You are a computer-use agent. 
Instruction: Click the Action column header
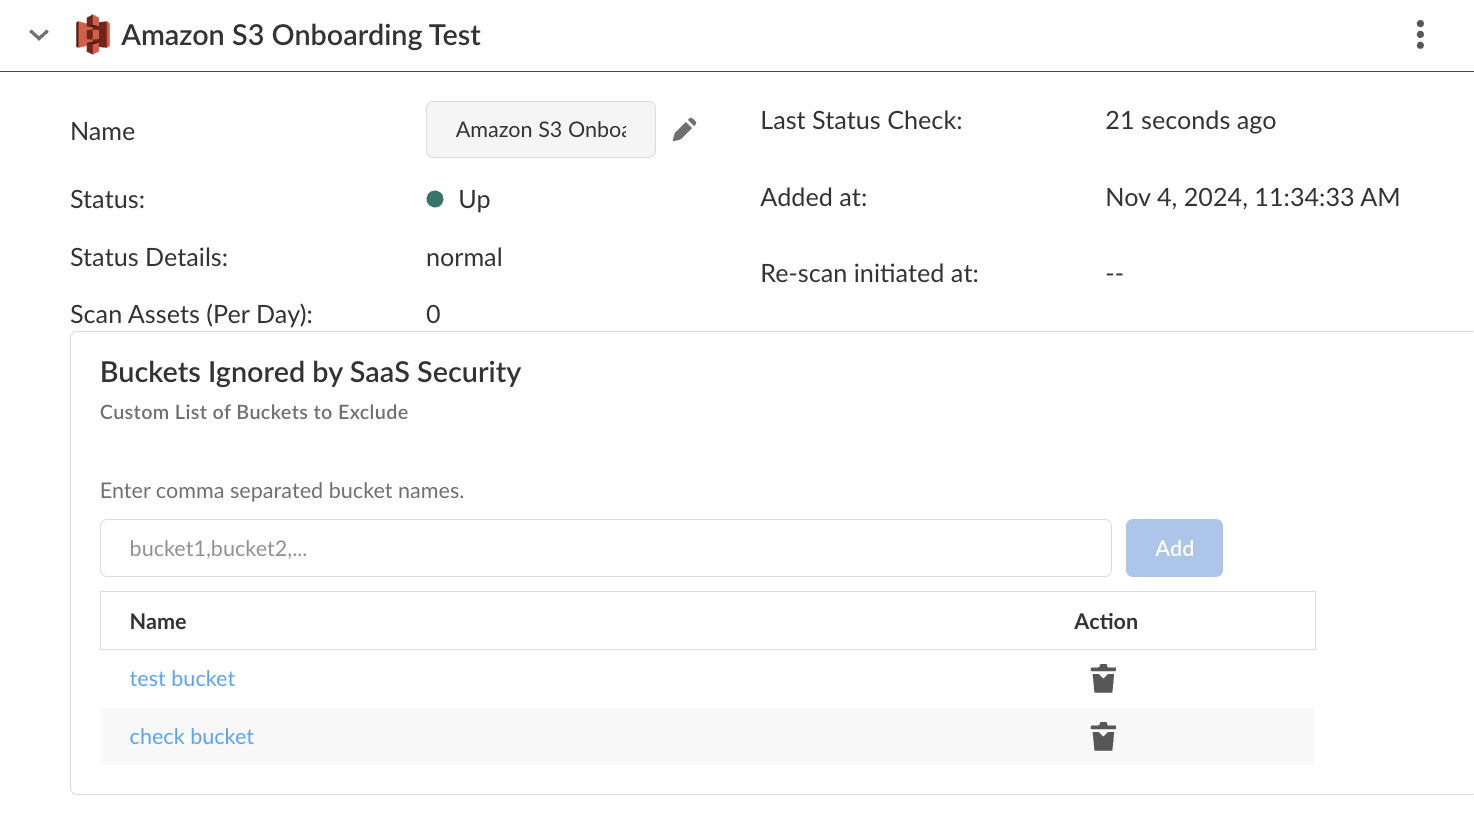1105,622
